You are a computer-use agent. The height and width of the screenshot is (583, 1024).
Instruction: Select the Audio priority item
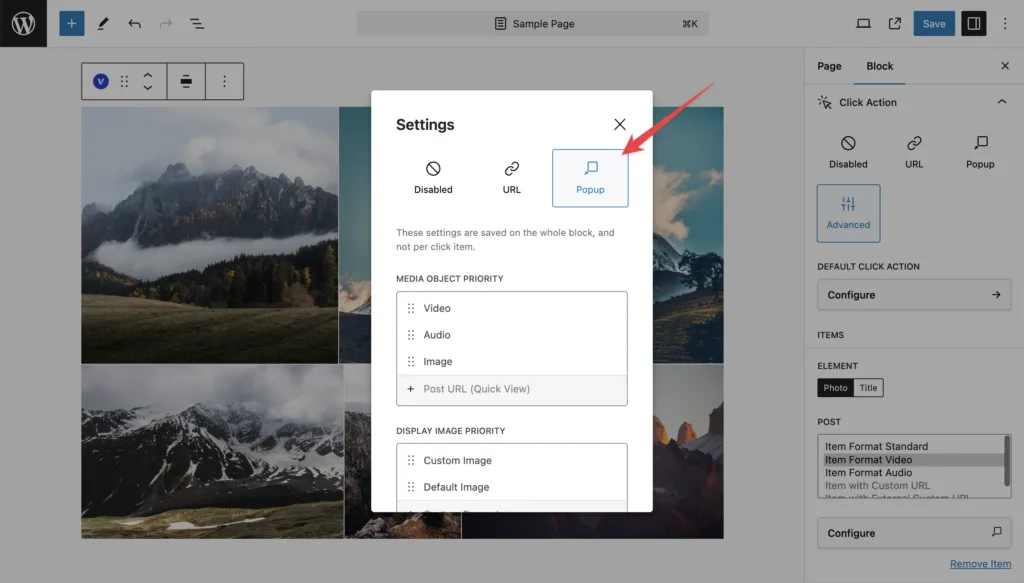tap(511, 335)
